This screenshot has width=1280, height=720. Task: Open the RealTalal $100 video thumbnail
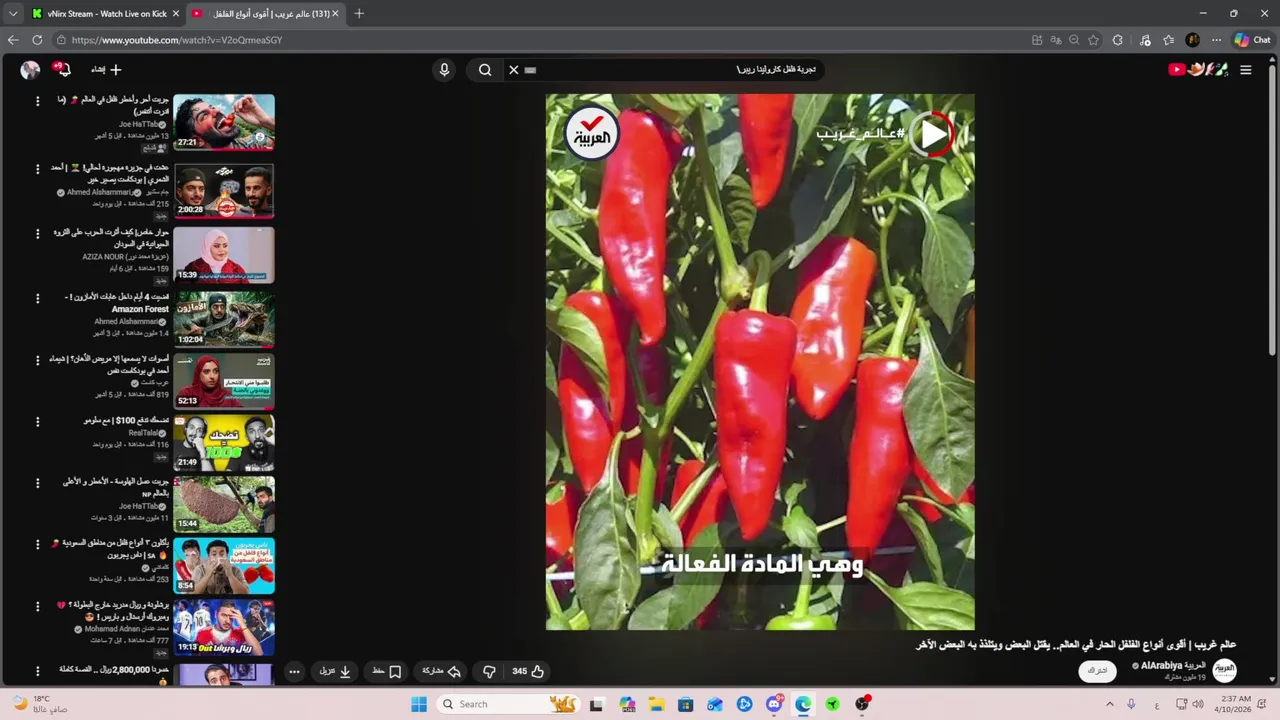(224, 442)
